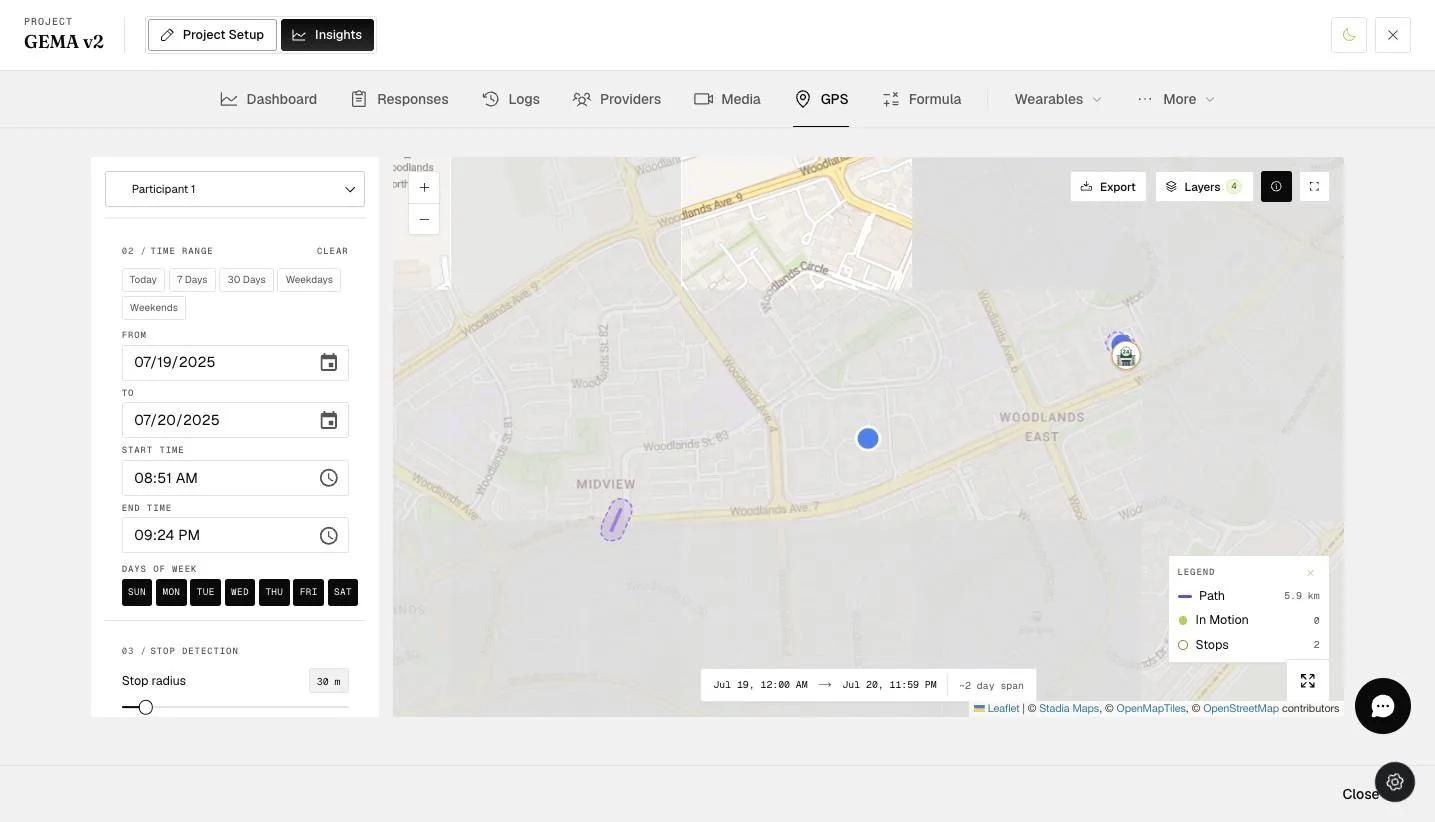
Task: Click the robot stop marker on map
Action: click(1126, 356)
